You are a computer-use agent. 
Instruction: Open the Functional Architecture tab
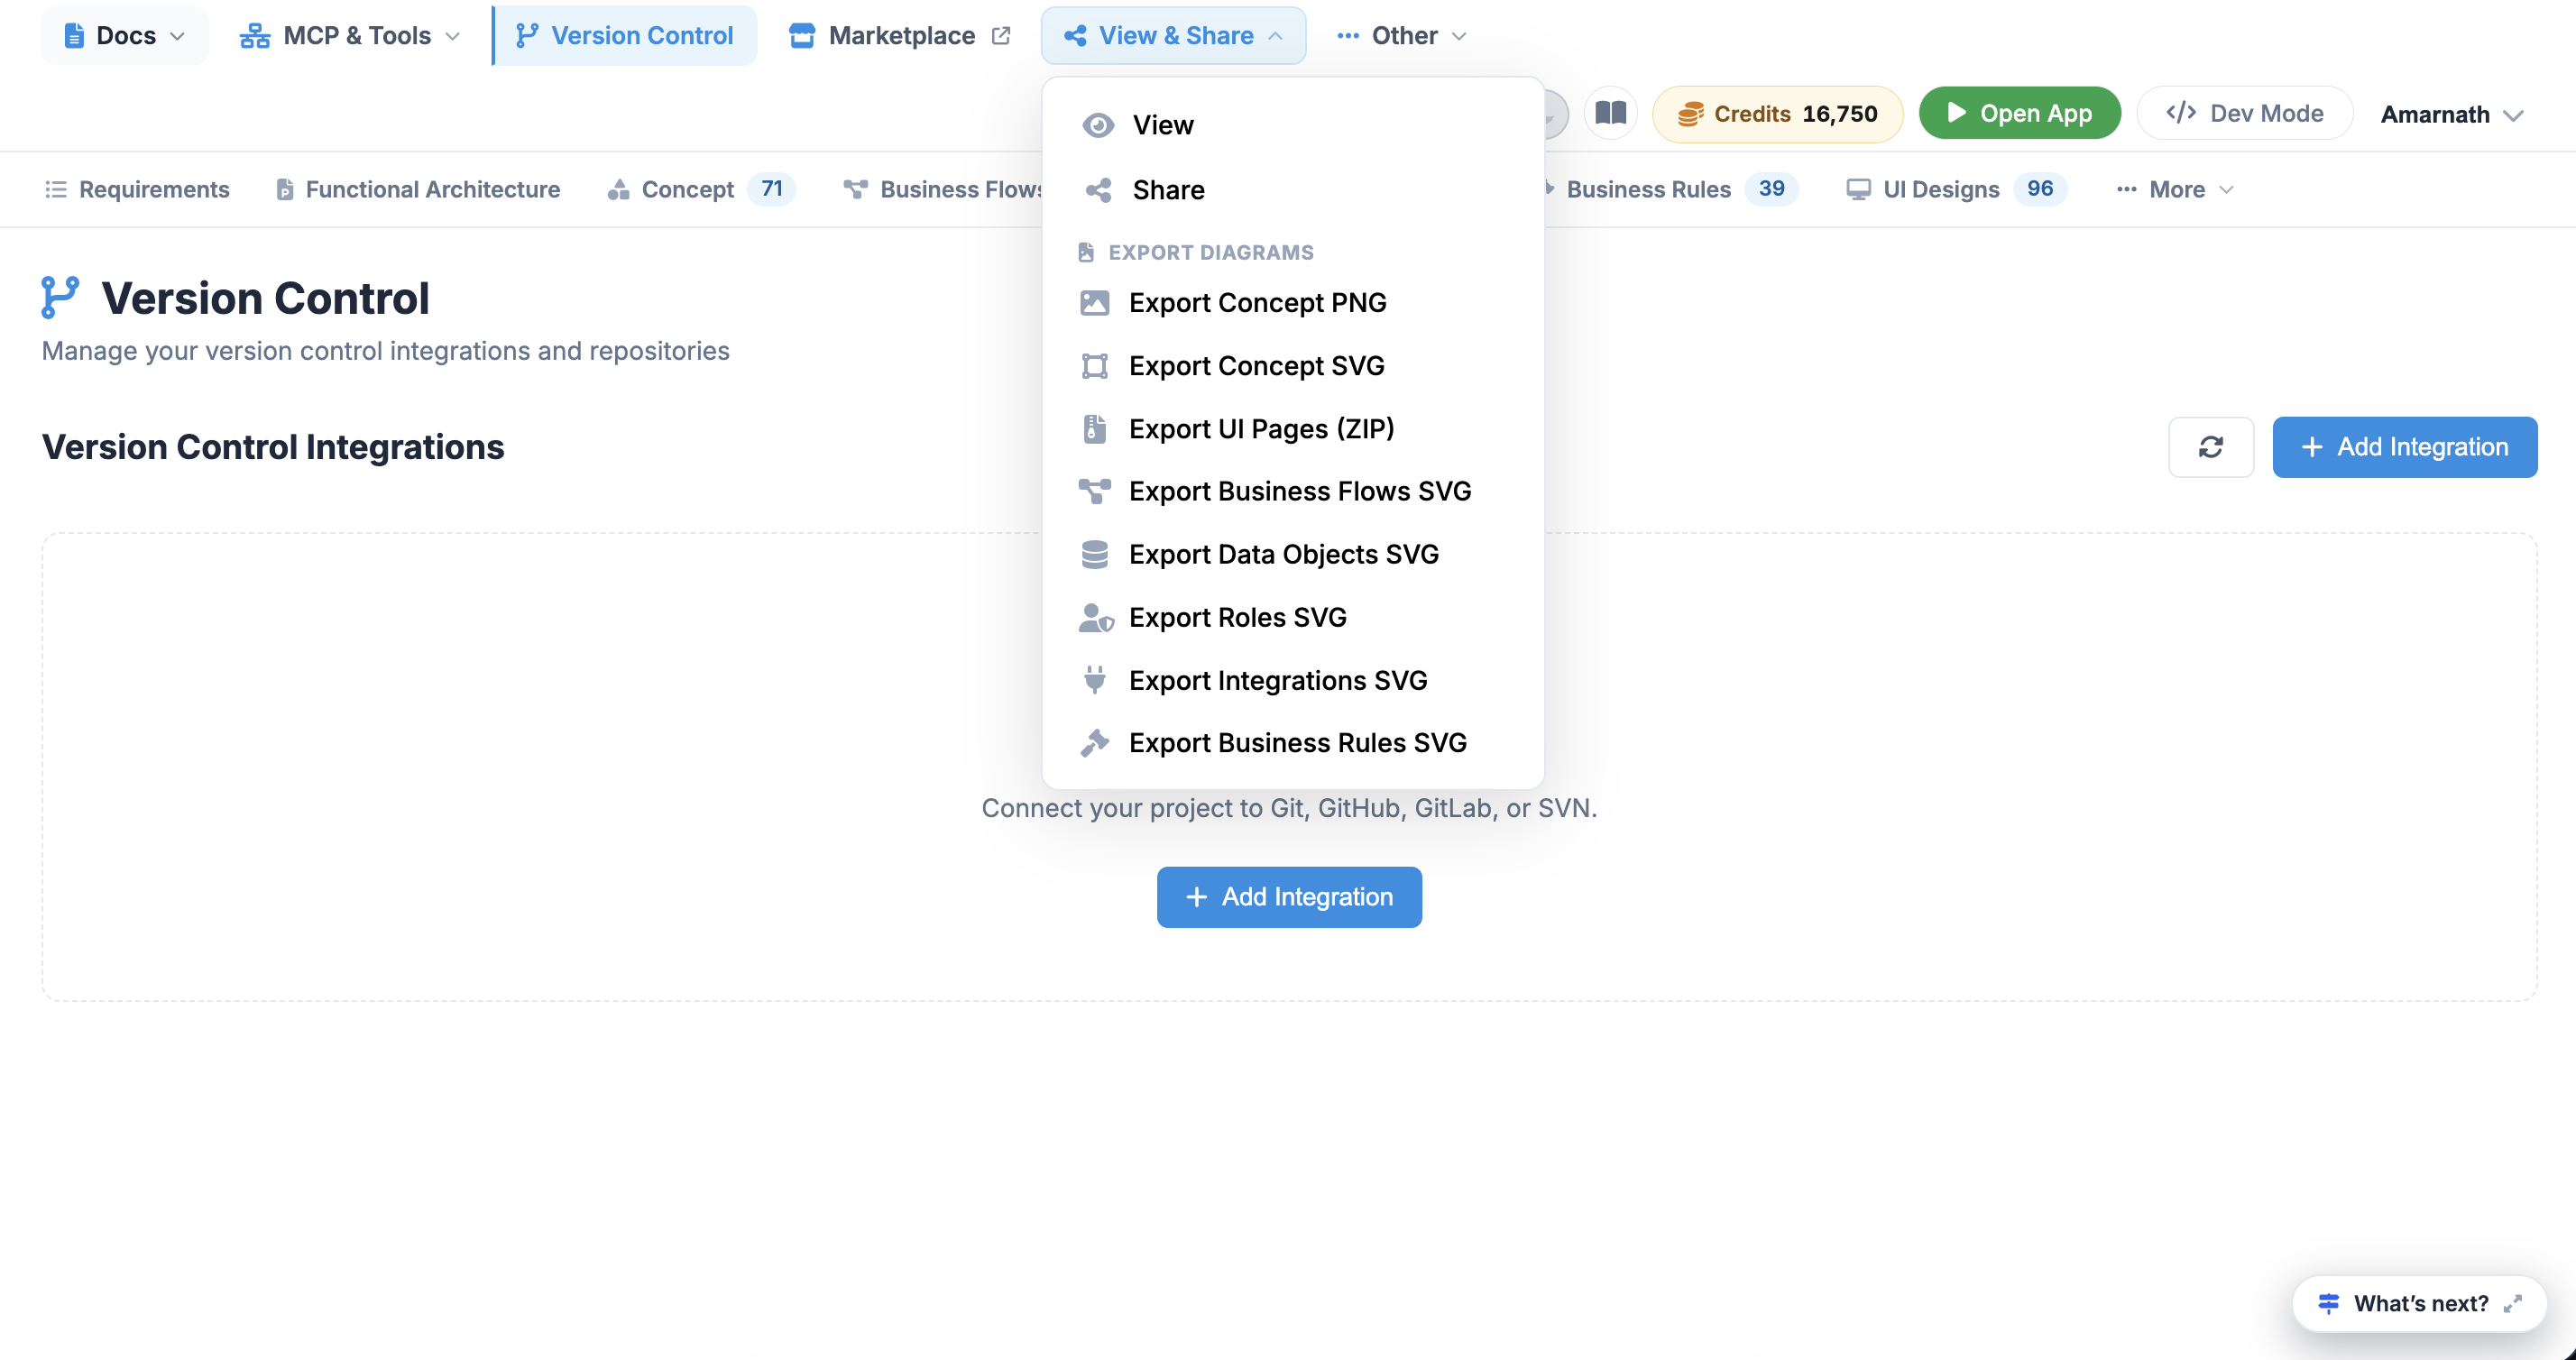click(418, 189)
